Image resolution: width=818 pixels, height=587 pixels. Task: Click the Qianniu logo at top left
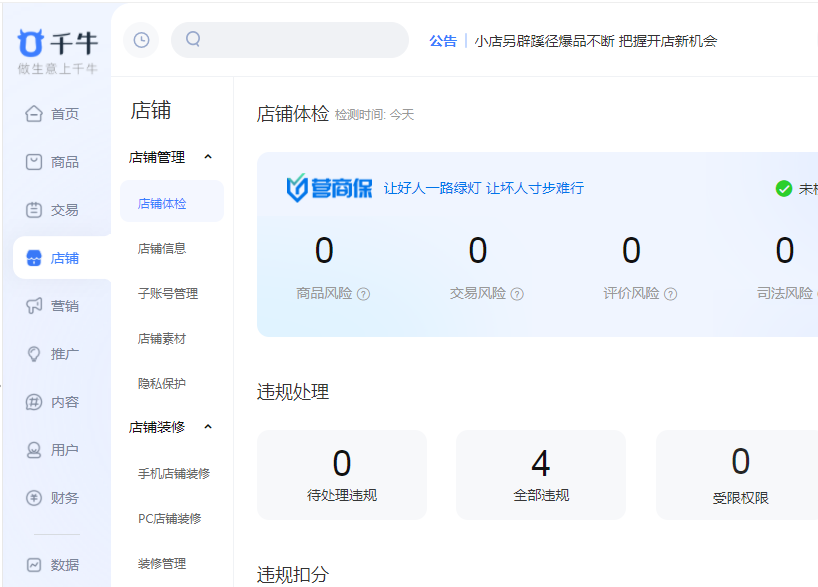[57, 51]
